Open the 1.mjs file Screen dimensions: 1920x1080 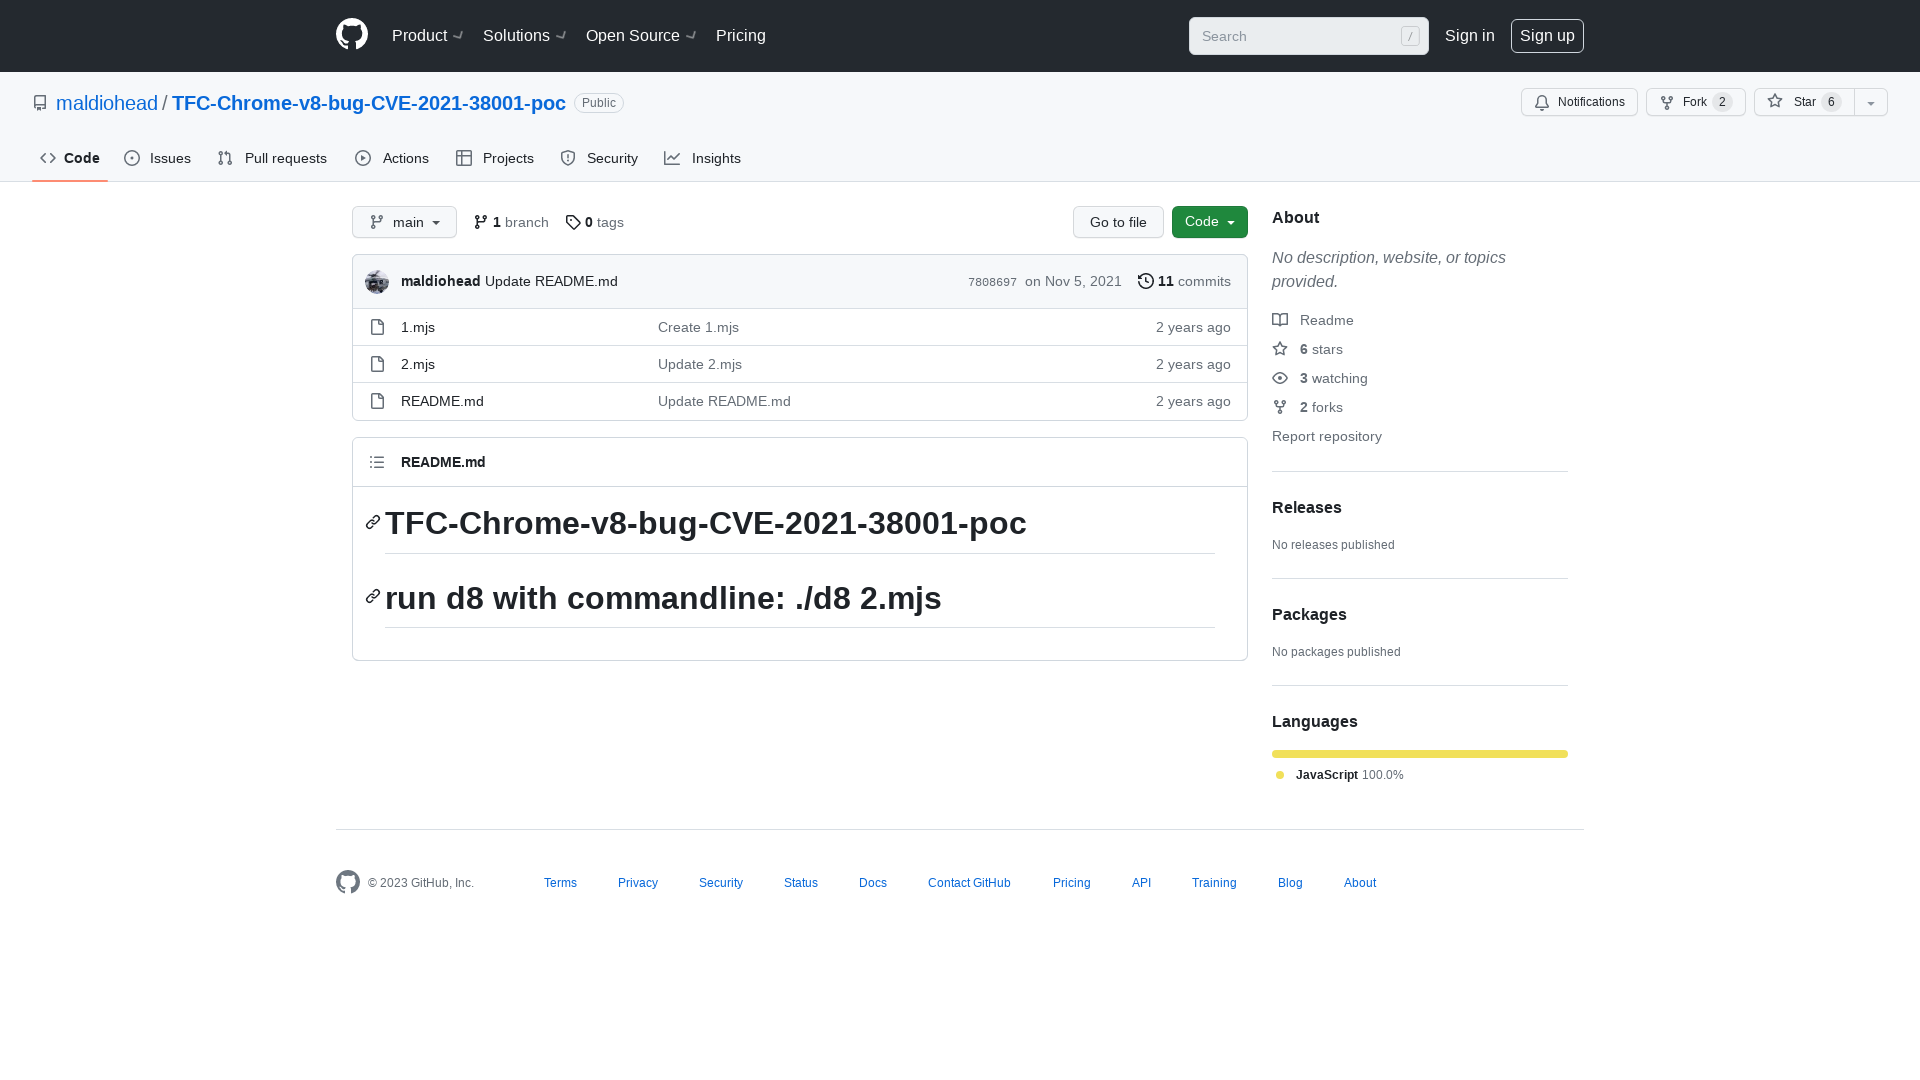click(x=418, y=327)
